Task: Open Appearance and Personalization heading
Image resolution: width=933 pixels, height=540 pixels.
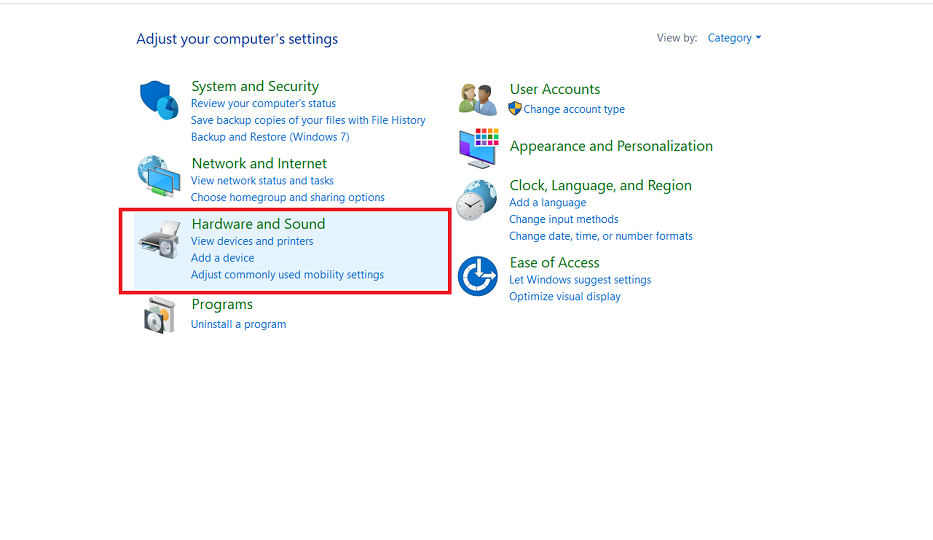Action: (x=611, y=146)
